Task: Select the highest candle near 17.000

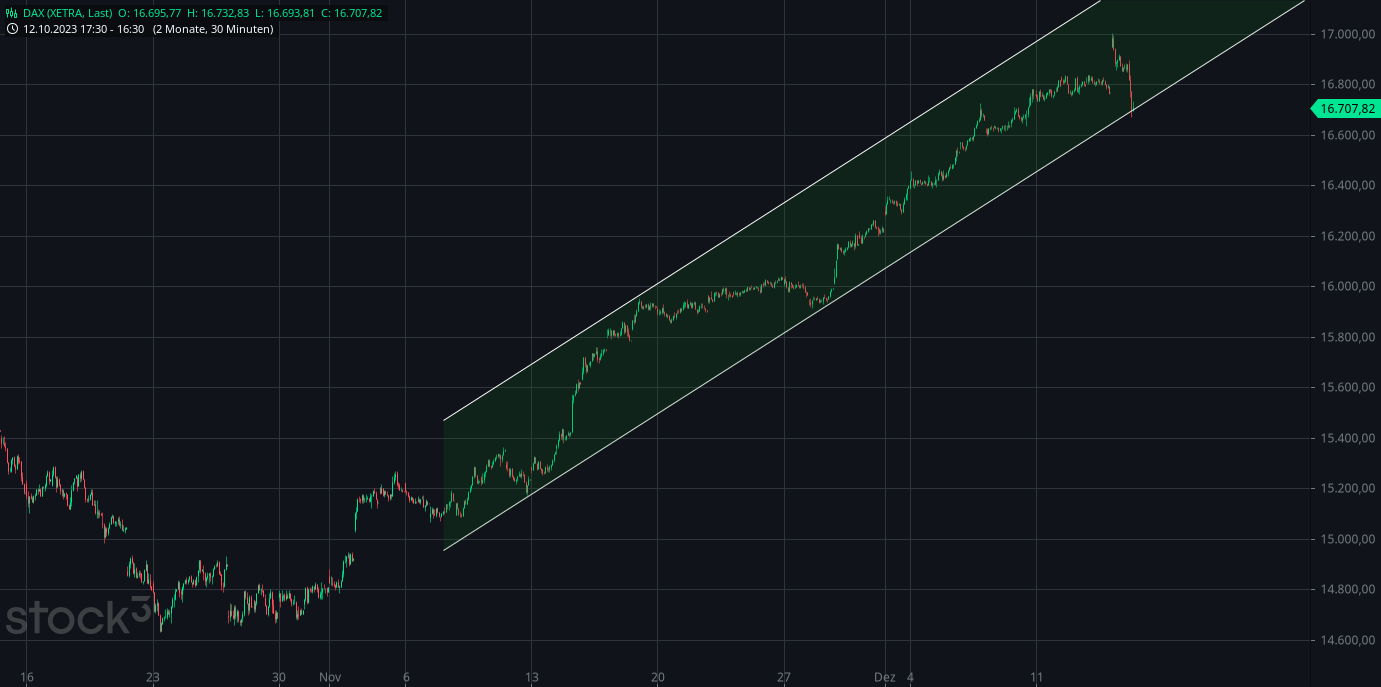Action: (1112, 43)
